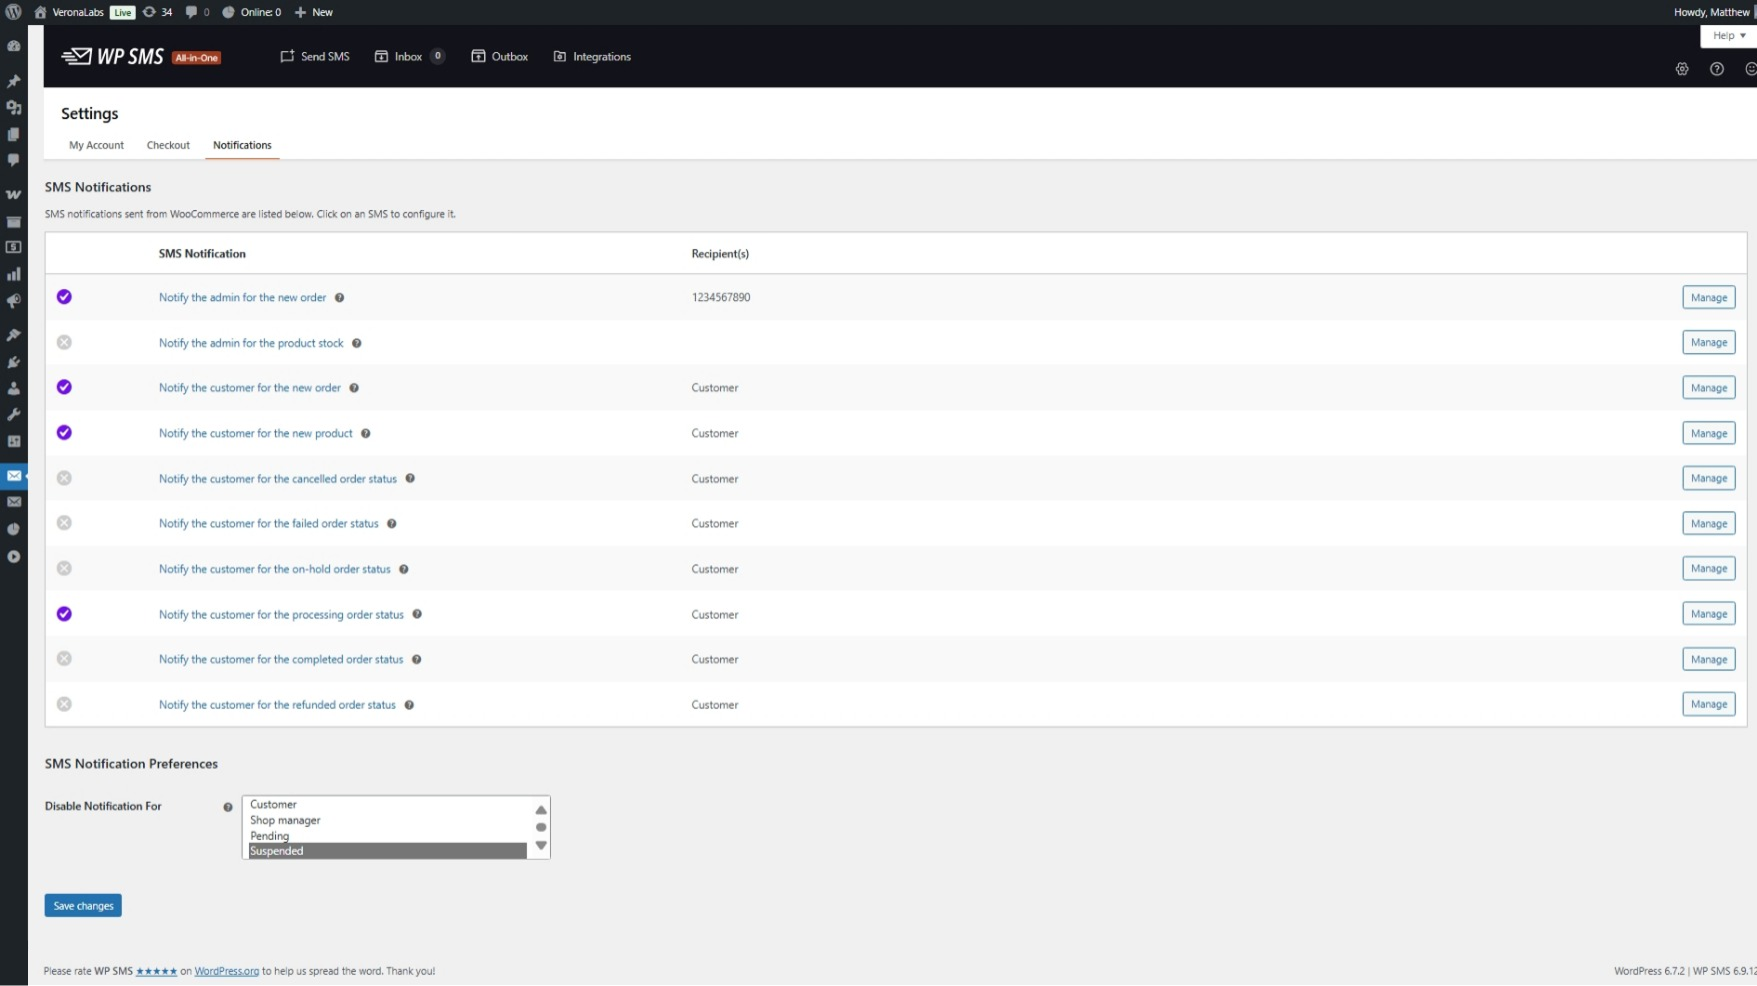Open the pie chart statistics sidebar icon

14,529
